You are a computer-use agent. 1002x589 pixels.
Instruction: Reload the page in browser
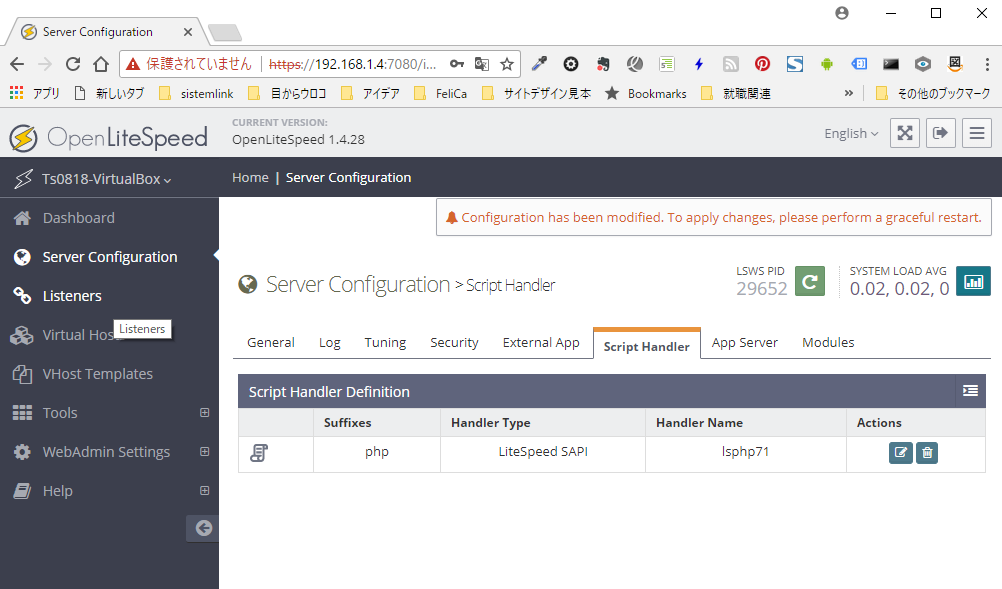coord(73,63)
